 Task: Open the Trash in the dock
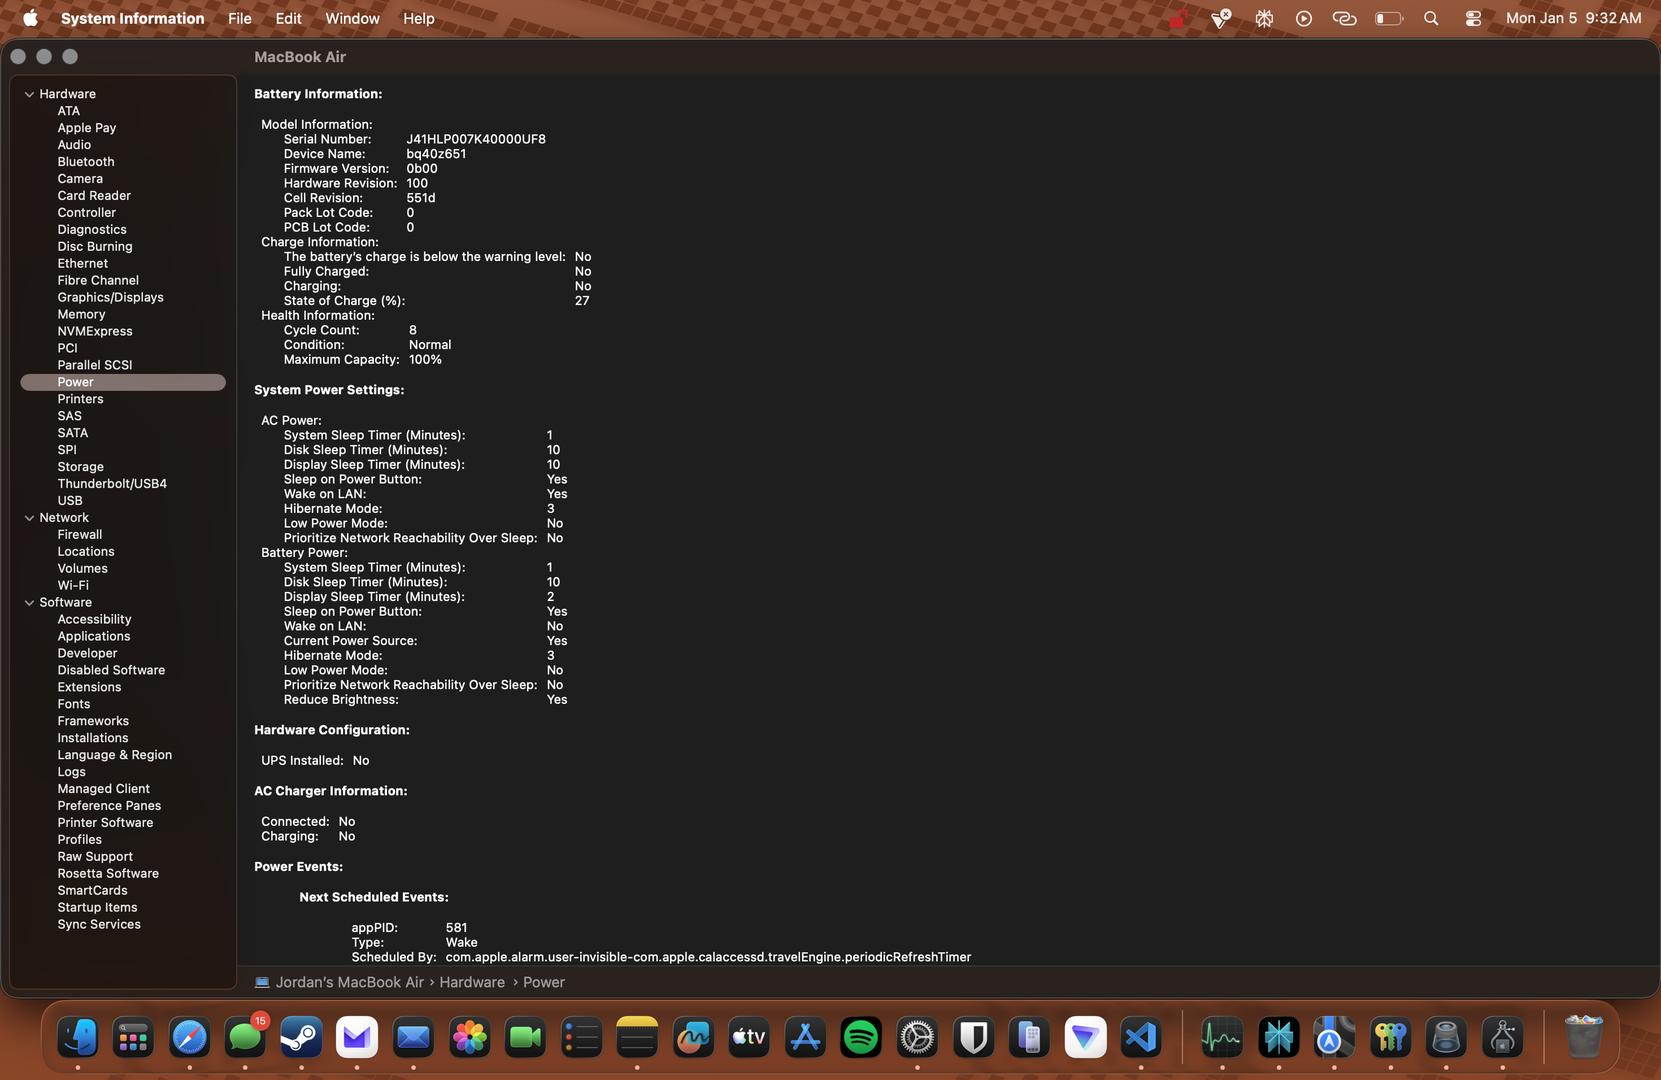tap(1583, 1038)
